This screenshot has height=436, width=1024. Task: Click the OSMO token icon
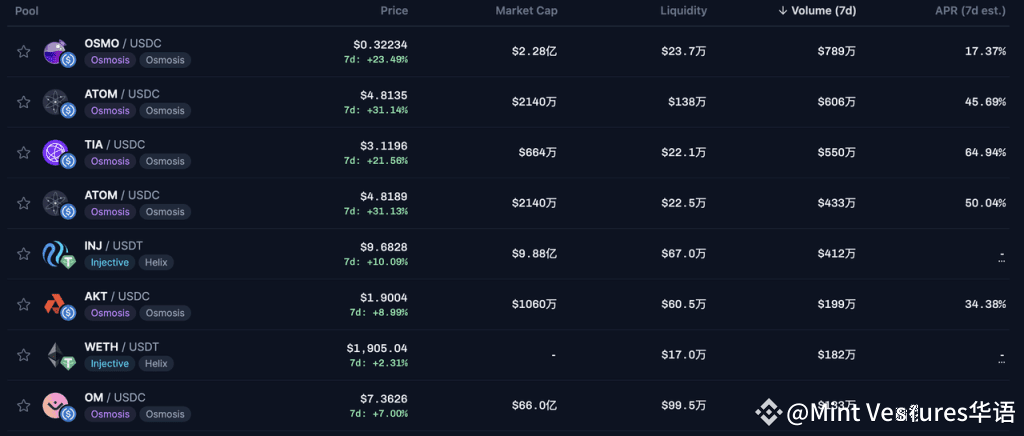[55, 52]
